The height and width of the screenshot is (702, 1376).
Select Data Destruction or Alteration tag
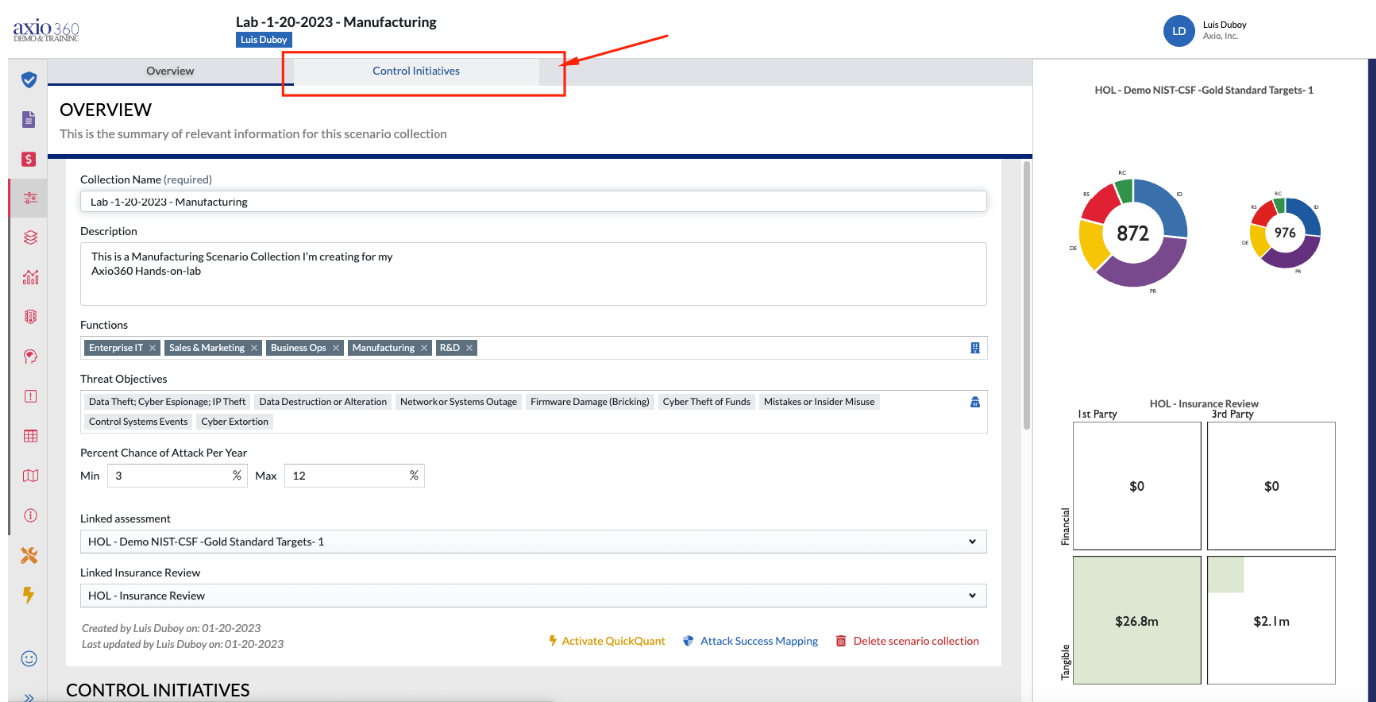pos(323,402)
